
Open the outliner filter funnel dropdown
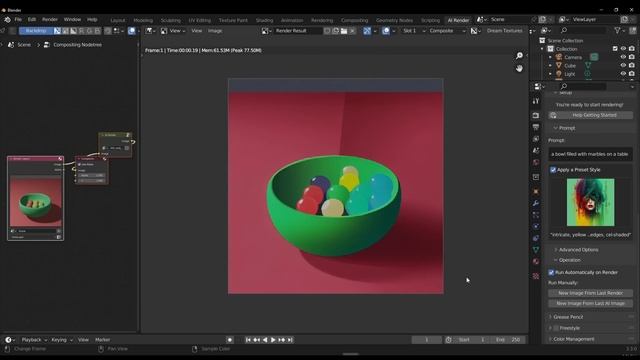(619, 31)
